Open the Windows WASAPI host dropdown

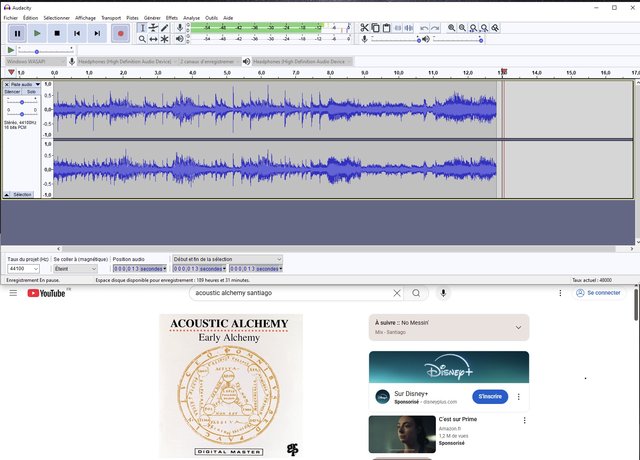(x=36, y=62)
